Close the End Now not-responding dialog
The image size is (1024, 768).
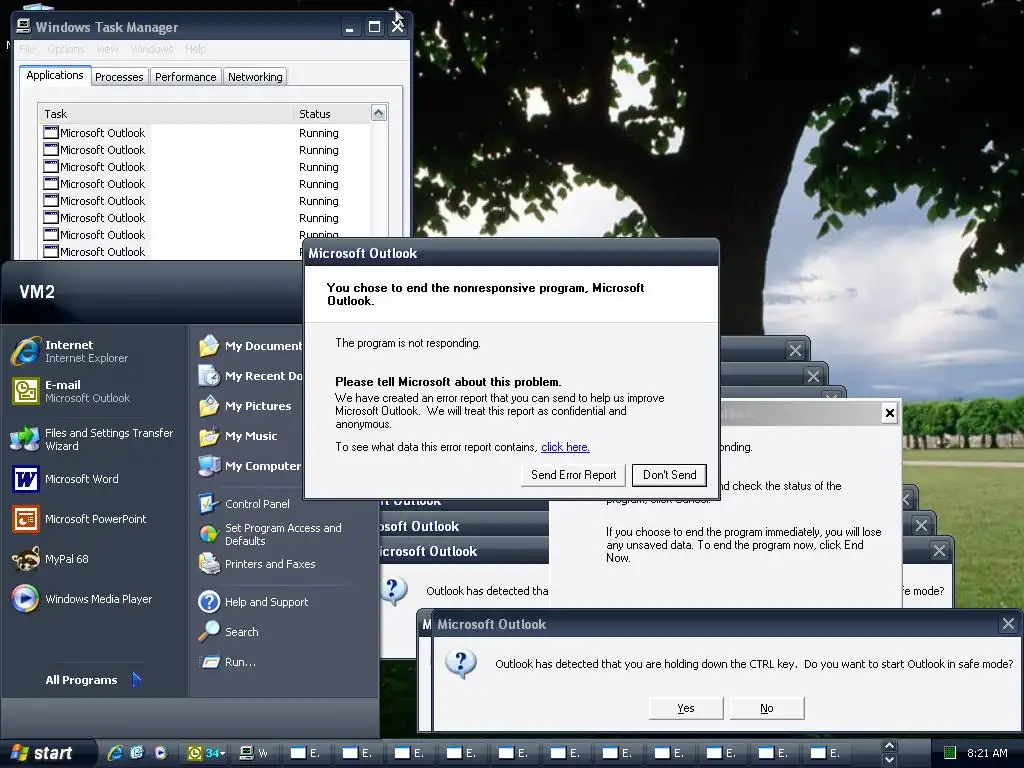click(889, 413)
